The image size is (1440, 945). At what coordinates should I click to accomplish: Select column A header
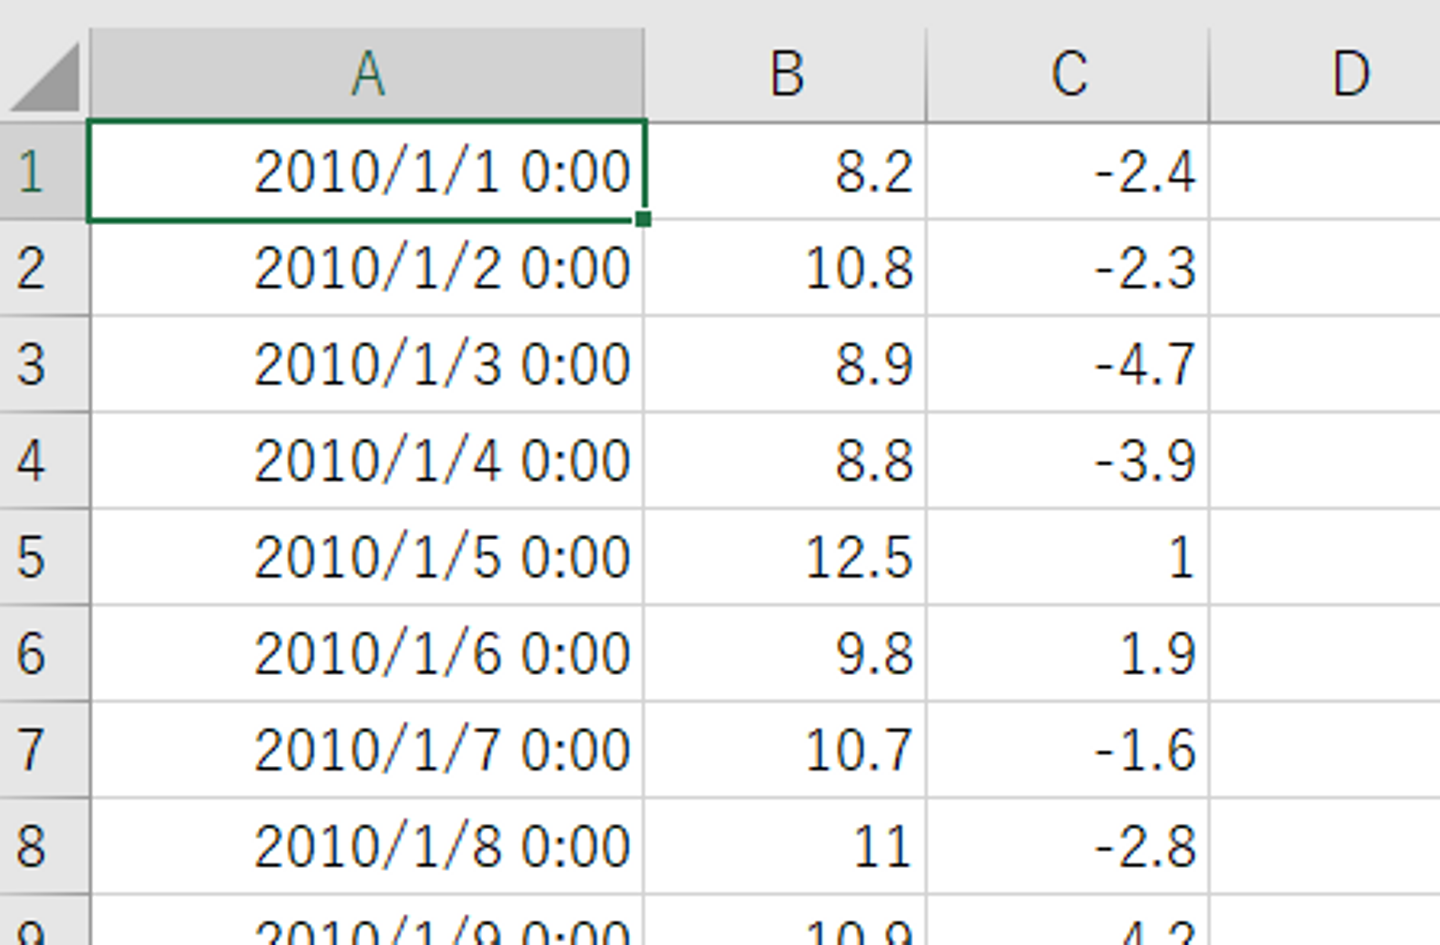[x=367, y=74]
